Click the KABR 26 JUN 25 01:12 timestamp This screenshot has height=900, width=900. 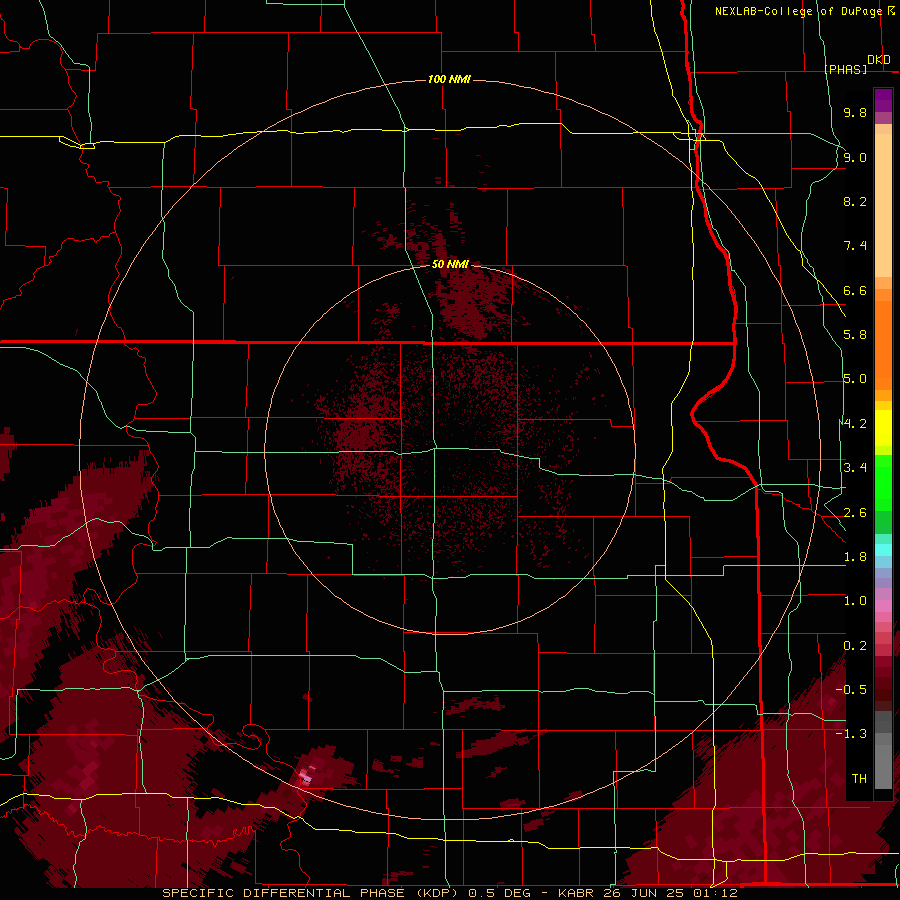pyautogui.click(x=647, y=893)
